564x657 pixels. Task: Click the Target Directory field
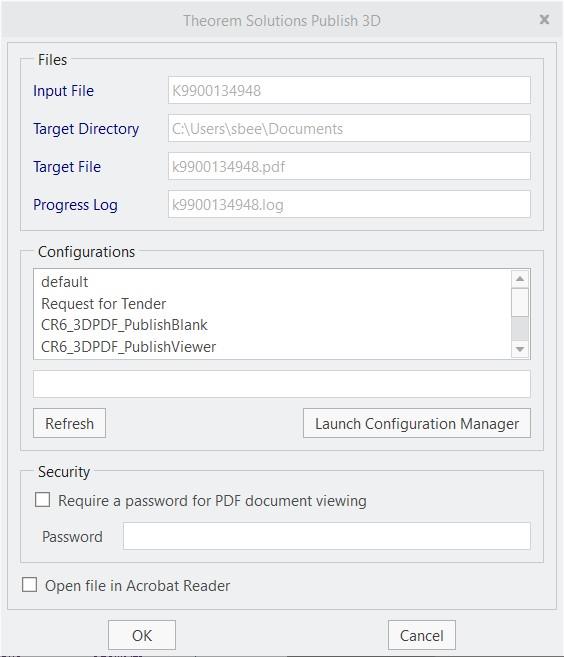point(349,128)
